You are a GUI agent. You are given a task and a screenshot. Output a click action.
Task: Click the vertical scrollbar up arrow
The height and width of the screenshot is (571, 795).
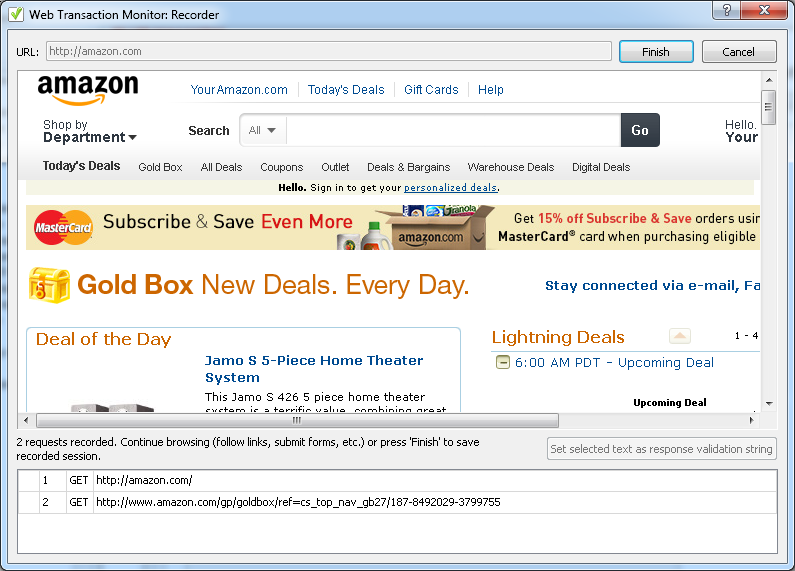click(769, 80)
